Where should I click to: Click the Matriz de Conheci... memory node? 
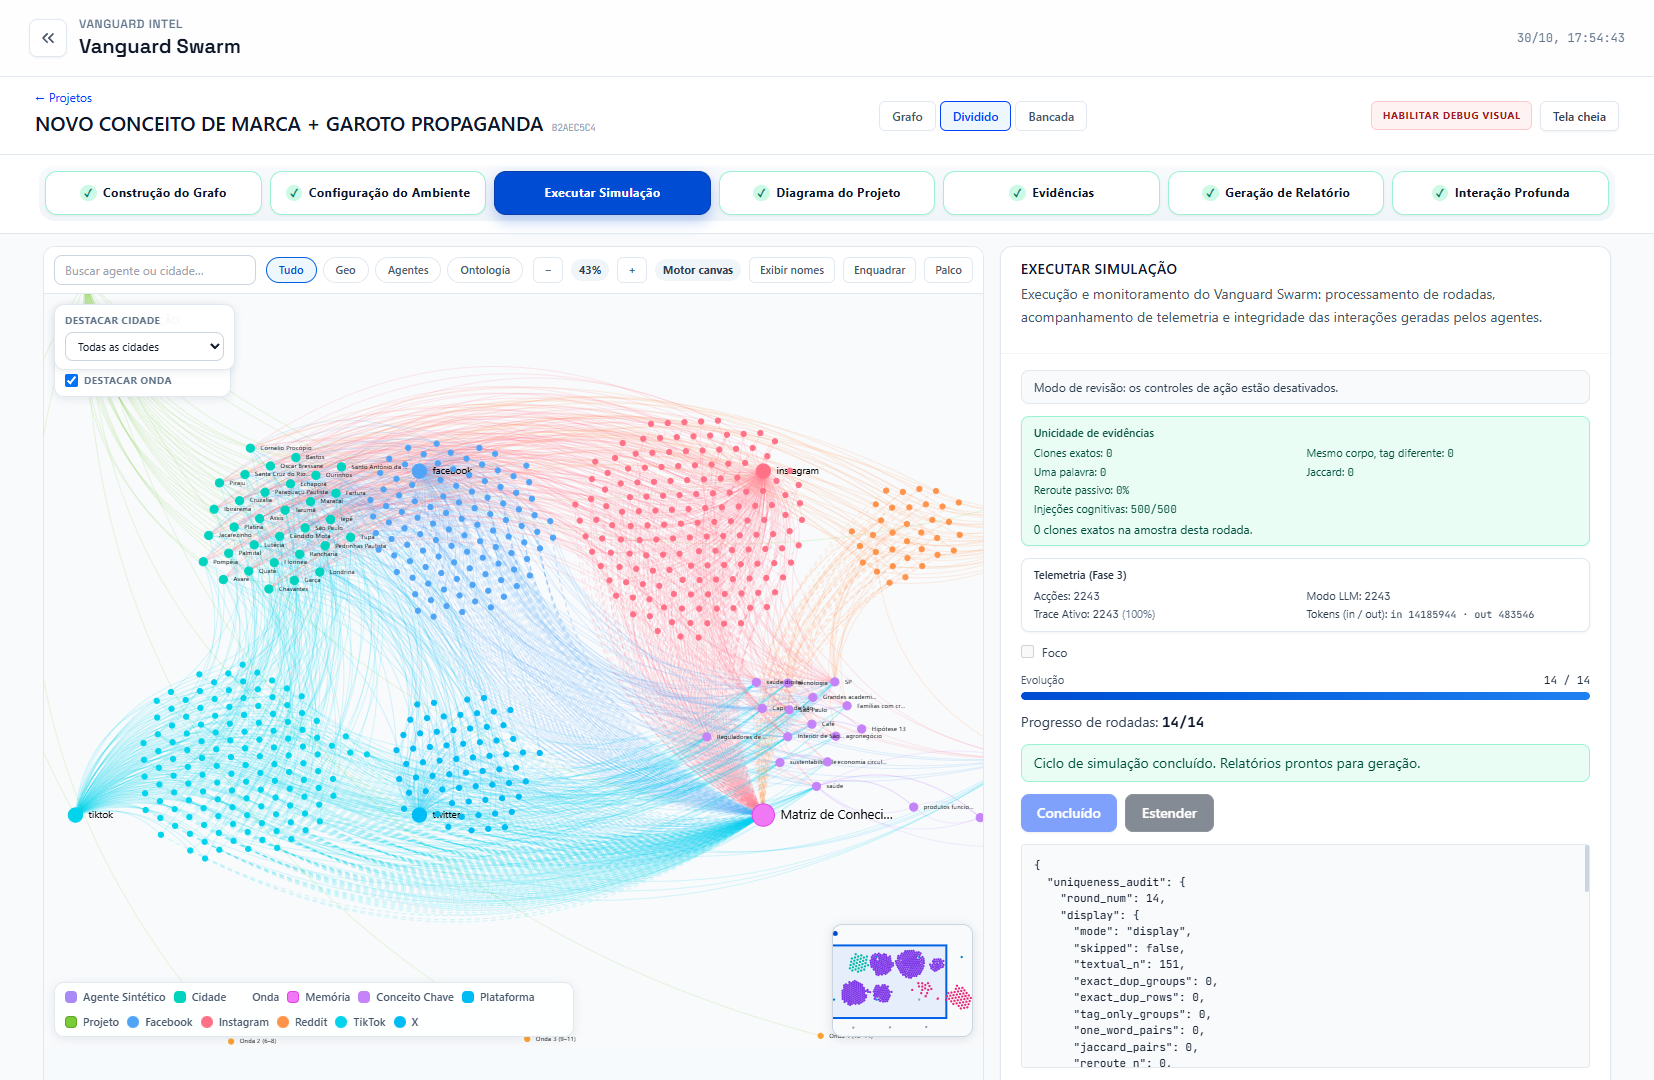pyautogui.click(x=763, y=815)
